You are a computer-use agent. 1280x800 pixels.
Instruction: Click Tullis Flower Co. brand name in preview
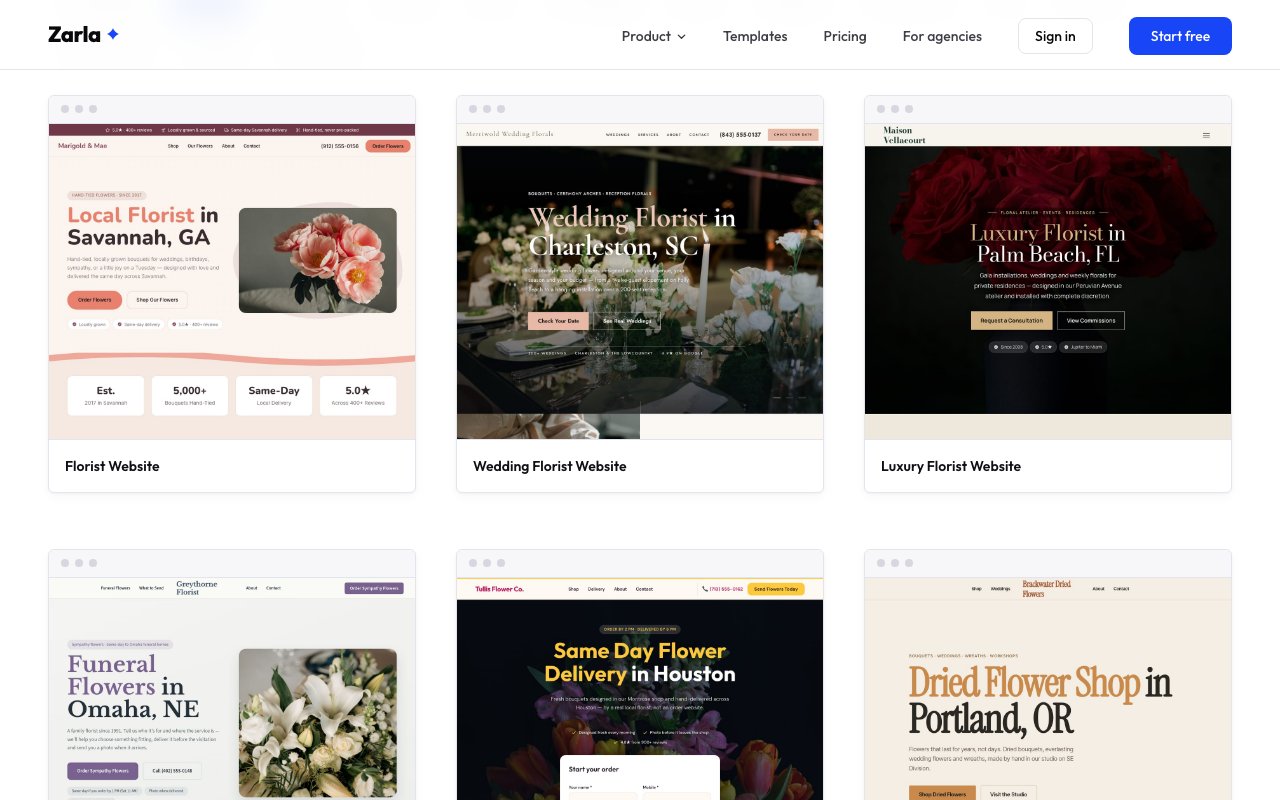(499, 589)
